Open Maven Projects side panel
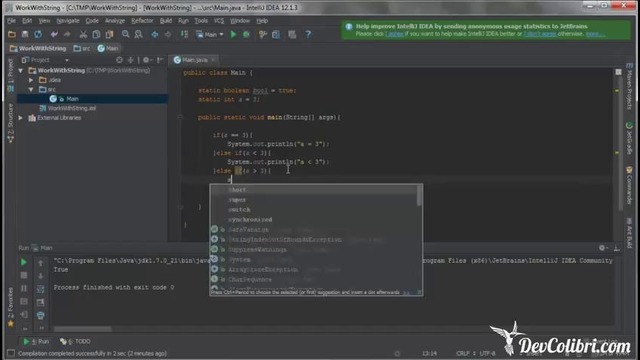The image size is (640, 360). point(629,86)
